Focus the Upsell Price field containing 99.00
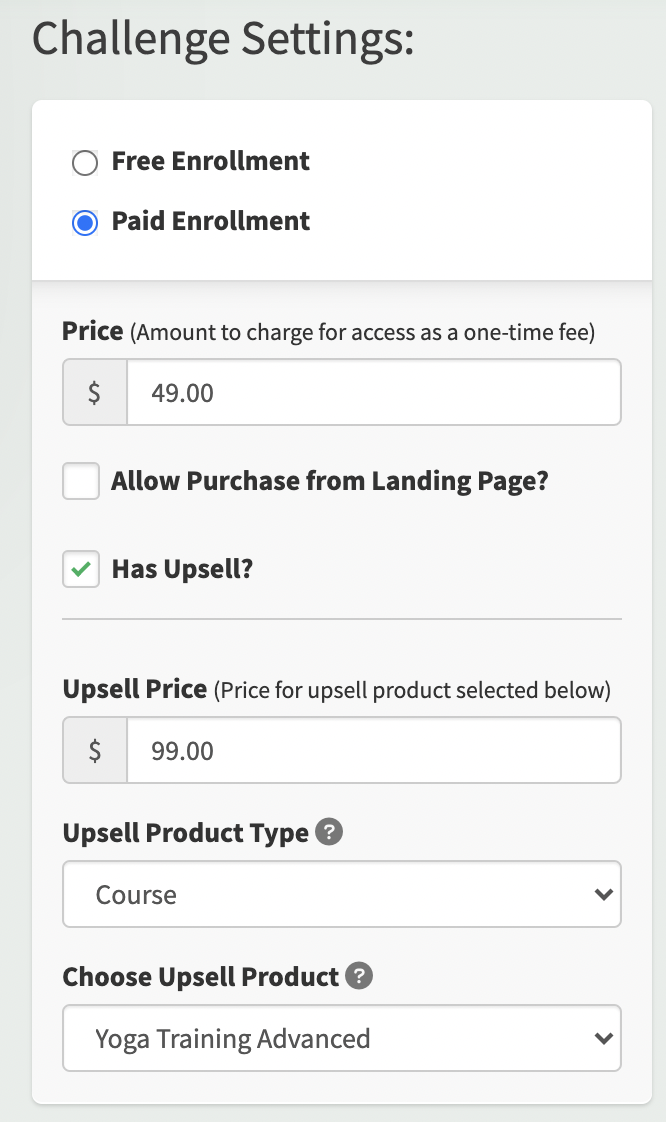Screen dimensions: 666x1122 (x=374, y=751)
